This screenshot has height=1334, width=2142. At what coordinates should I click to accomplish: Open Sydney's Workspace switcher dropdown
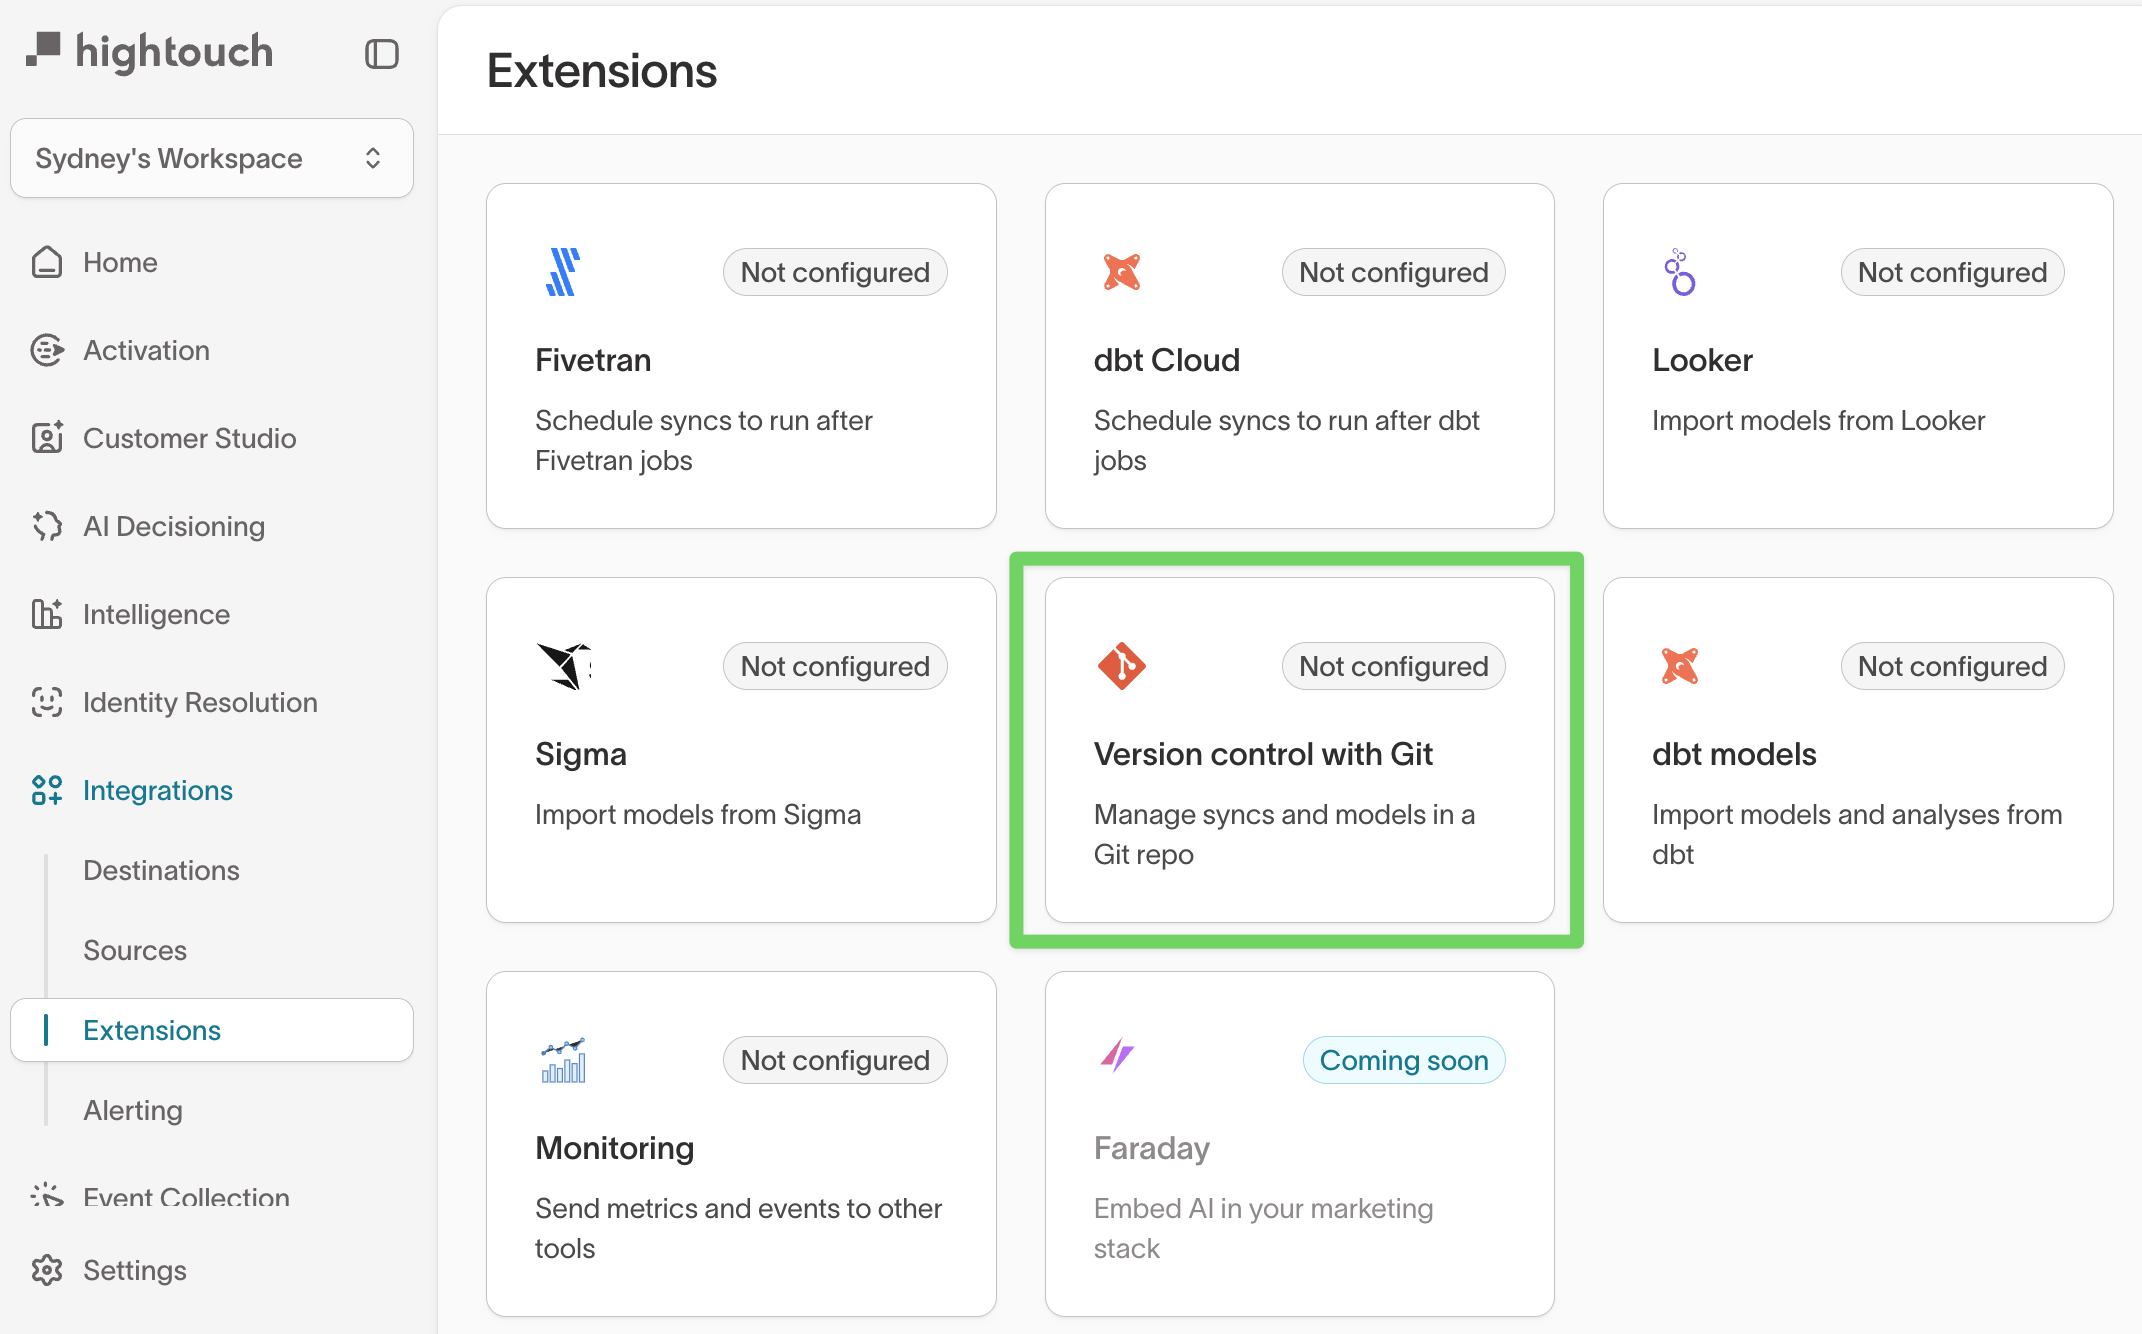click(x=211, y=158)
